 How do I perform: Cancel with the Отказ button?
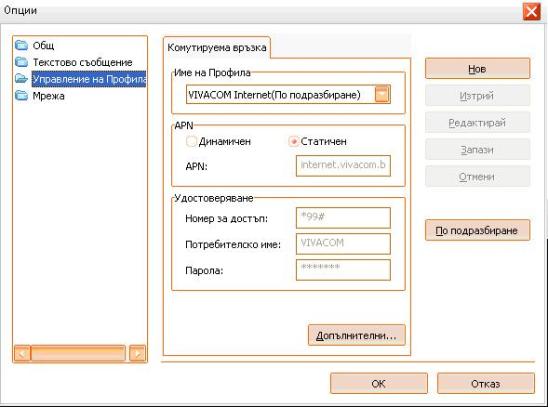click(x=486, y=384)
